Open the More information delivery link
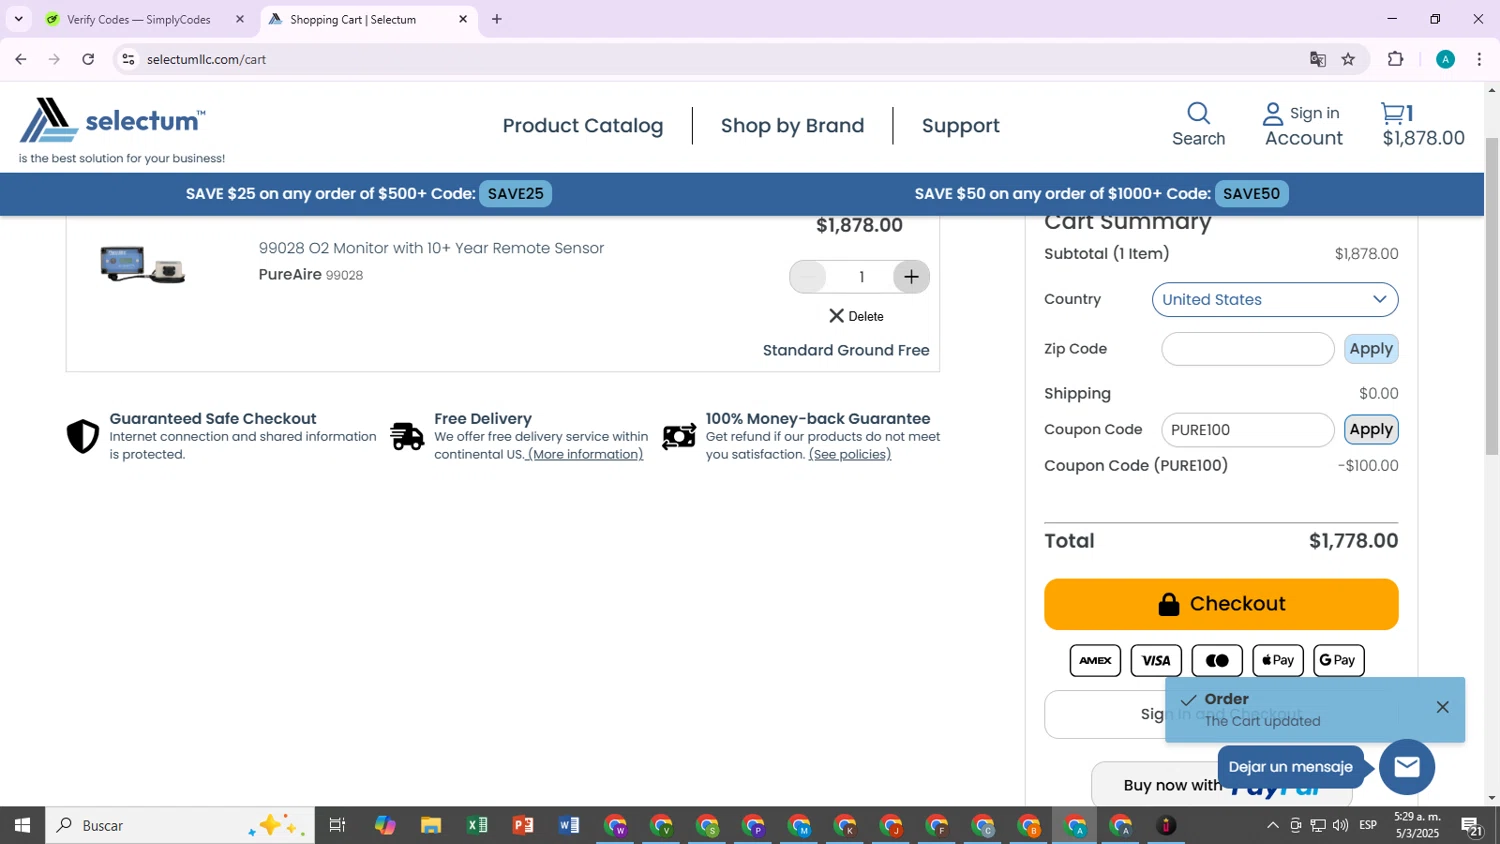The height and width of the screenshot is (844, 1500). tap(585, 455)
